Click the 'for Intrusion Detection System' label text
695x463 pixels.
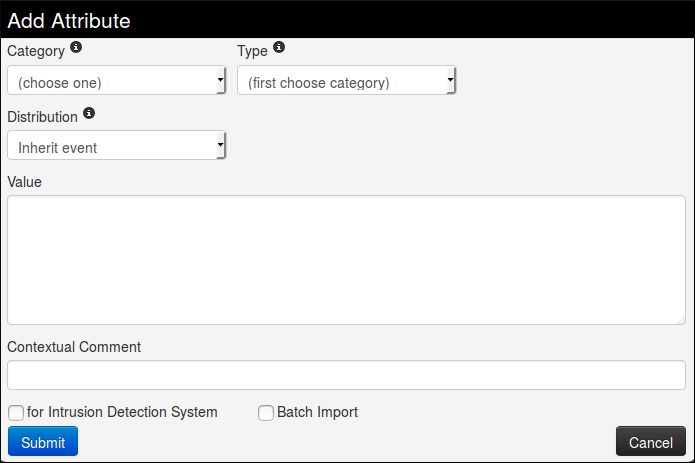[x=122, y=412]
